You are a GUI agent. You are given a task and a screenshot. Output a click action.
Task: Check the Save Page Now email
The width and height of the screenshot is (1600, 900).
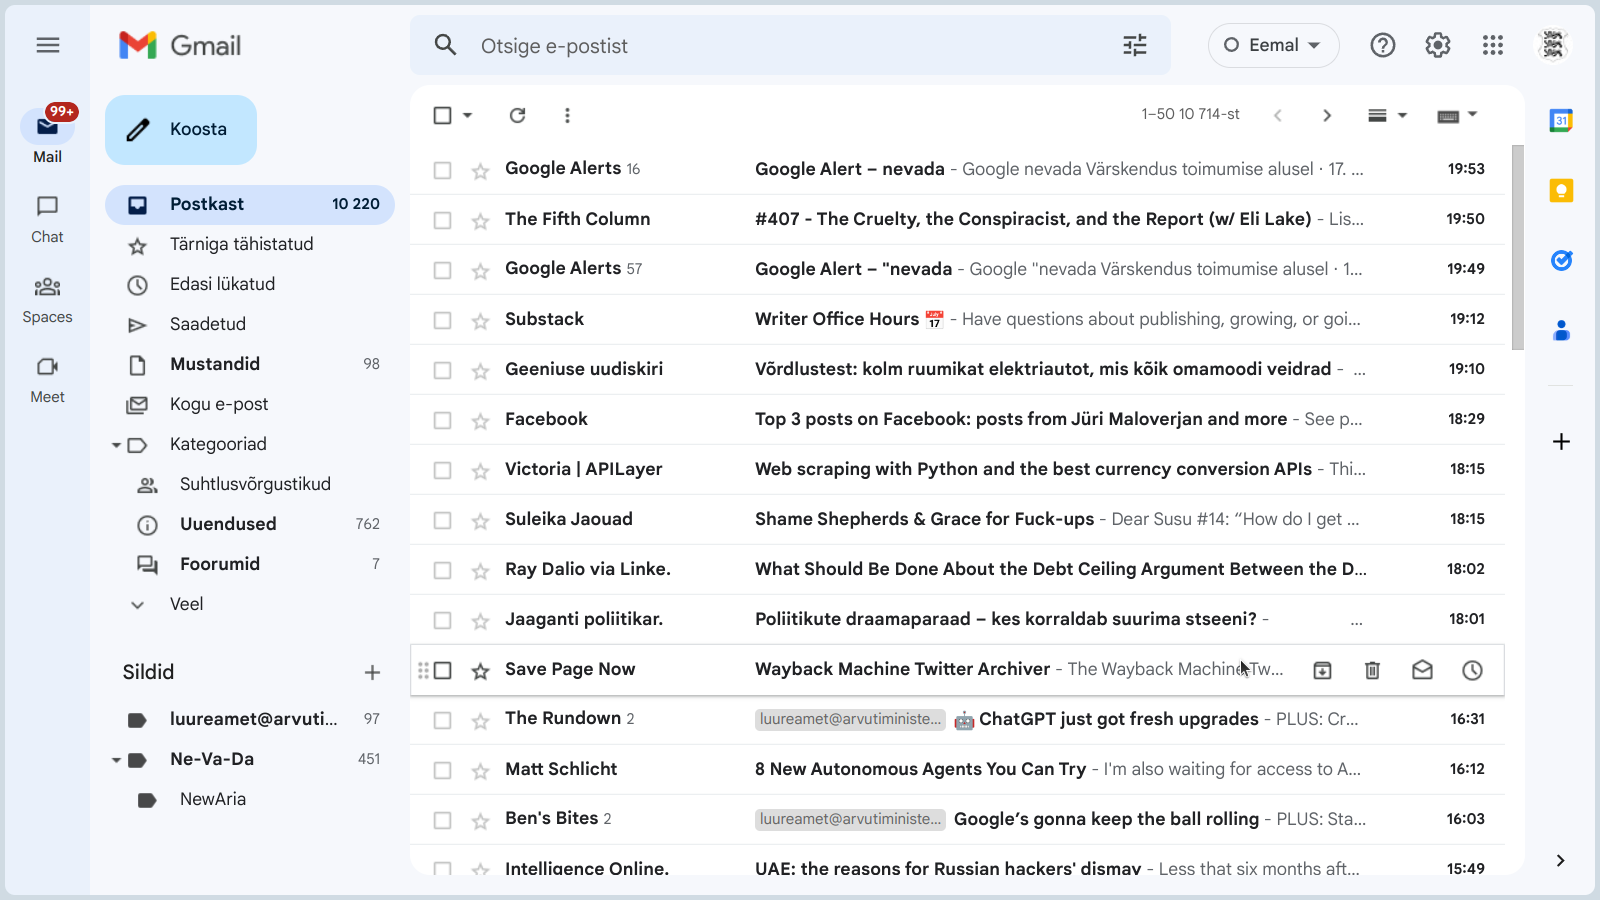pyautogui.click(x=442, y=670)
